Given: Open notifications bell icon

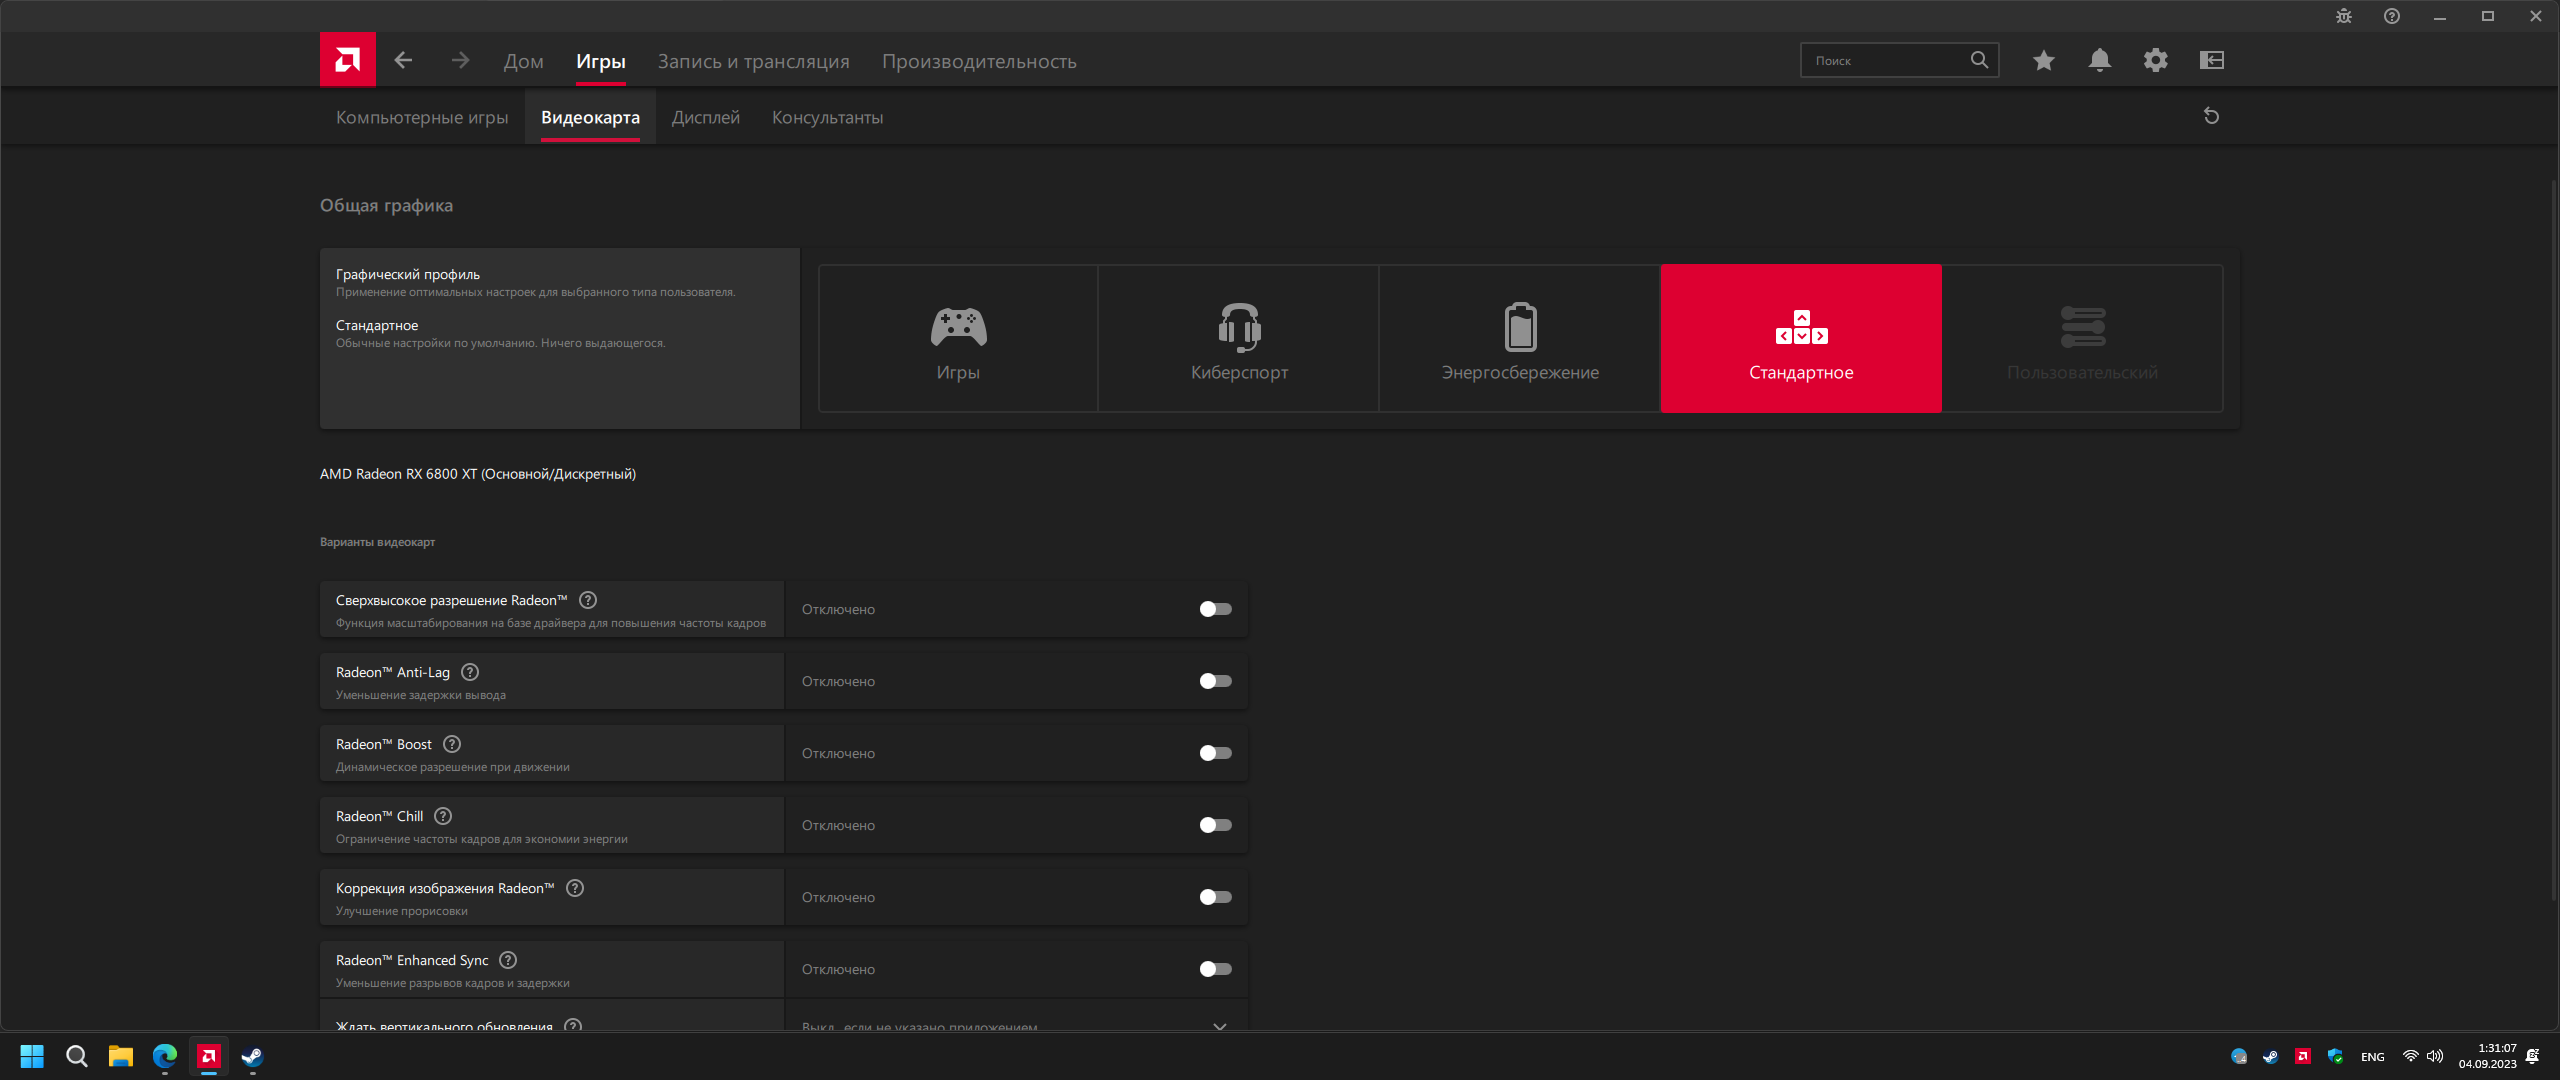Looking at the screenshot, I should (x=2099, y=60).
